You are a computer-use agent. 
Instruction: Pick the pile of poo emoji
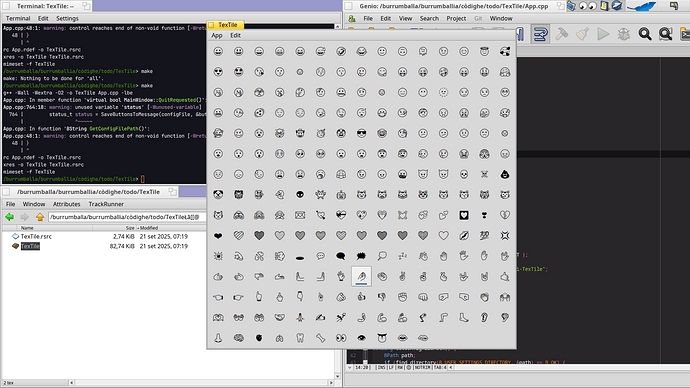505,174
